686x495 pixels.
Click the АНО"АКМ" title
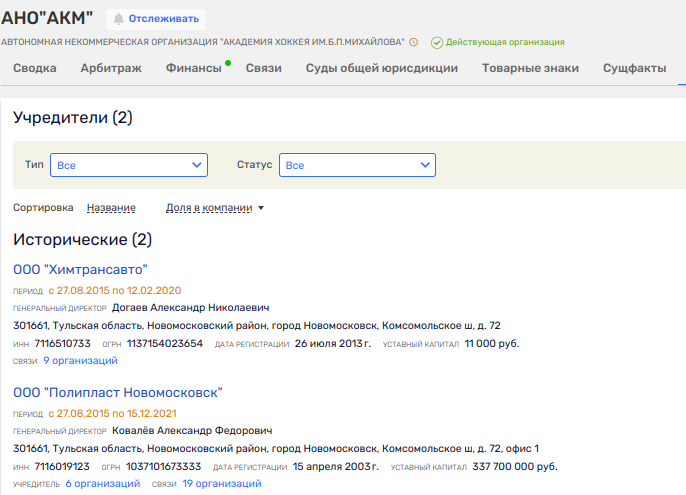(x=47, y=18)
